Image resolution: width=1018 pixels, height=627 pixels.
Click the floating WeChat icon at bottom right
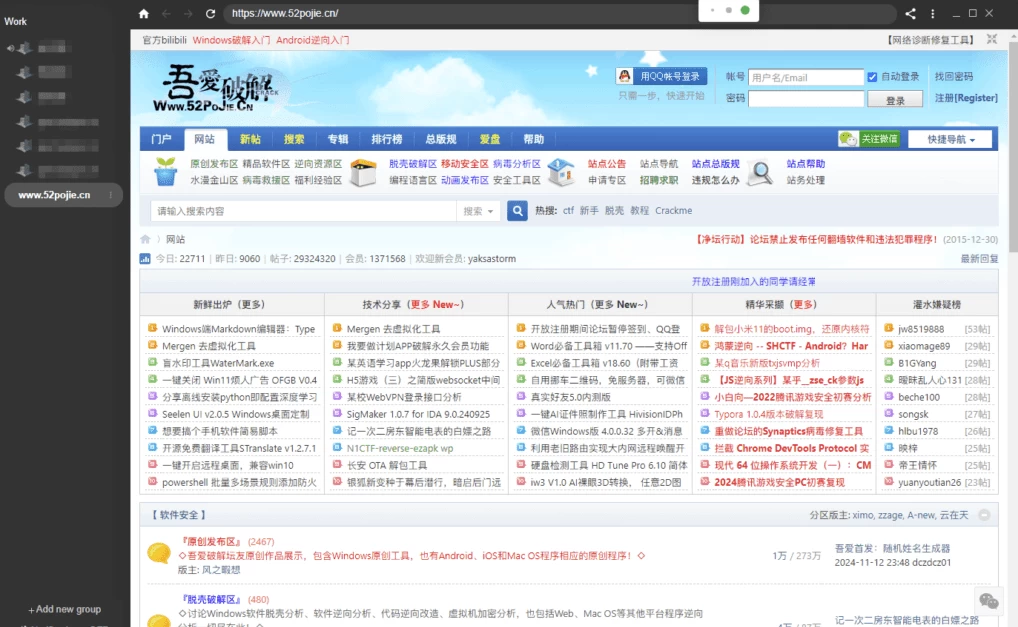pyautogui.click(x=989, y=600)
